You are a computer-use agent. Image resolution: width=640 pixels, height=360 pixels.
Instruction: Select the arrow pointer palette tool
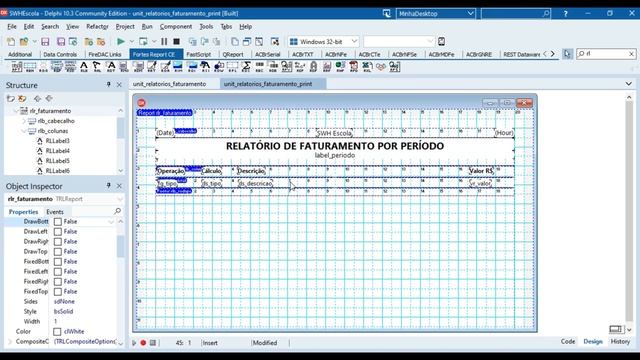[x=567, y=54]
